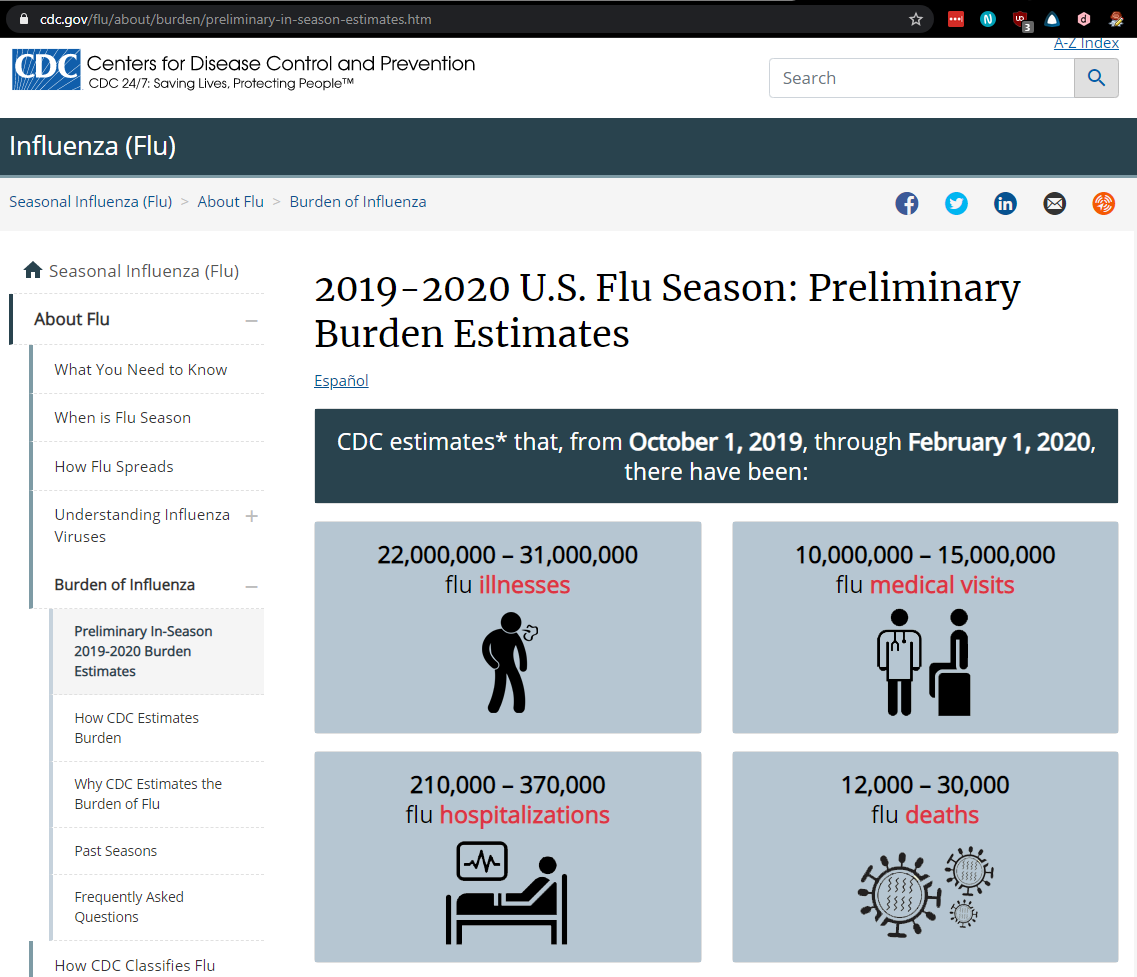1137x977 pixels.
Task: Click the site lock icon in address bar
Action: [24, 19]
